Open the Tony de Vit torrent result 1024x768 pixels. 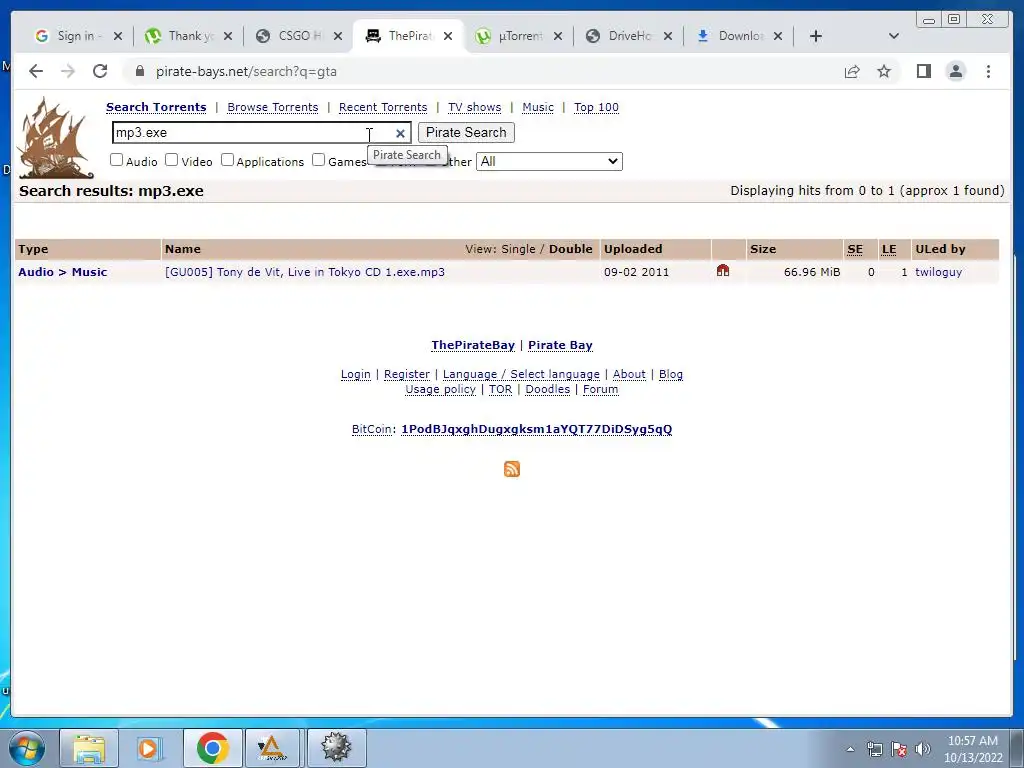pos(305,272)
